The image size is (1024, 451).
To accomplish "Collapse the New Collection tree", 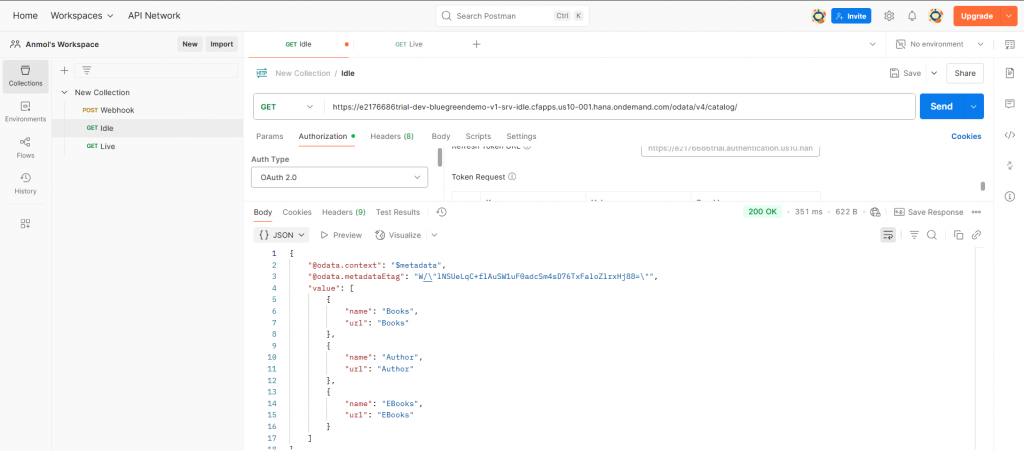I will [x=65, y=93].
